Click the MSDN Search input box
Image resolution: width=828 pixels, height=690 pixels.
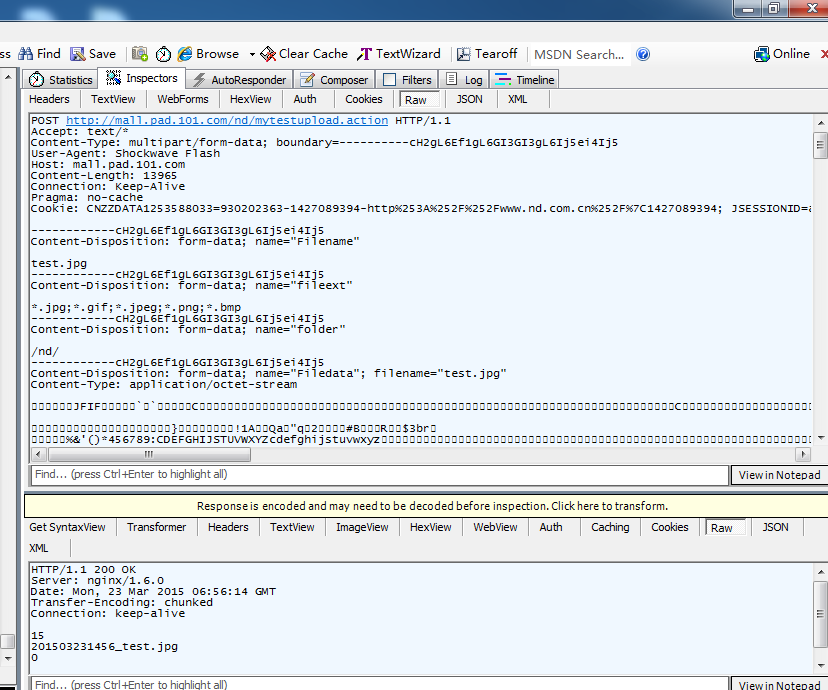click(579, 54)
